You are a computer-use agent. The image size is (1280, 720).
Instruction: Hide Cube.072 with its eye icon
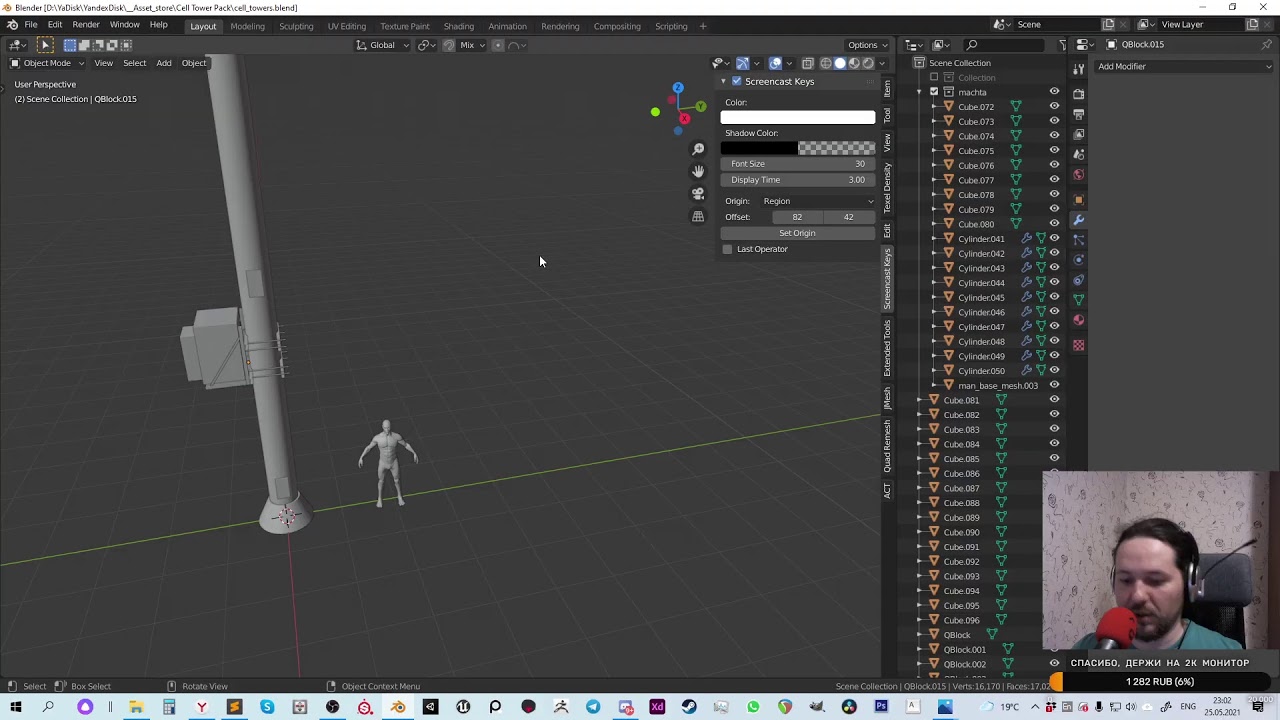click(1054, 106)
